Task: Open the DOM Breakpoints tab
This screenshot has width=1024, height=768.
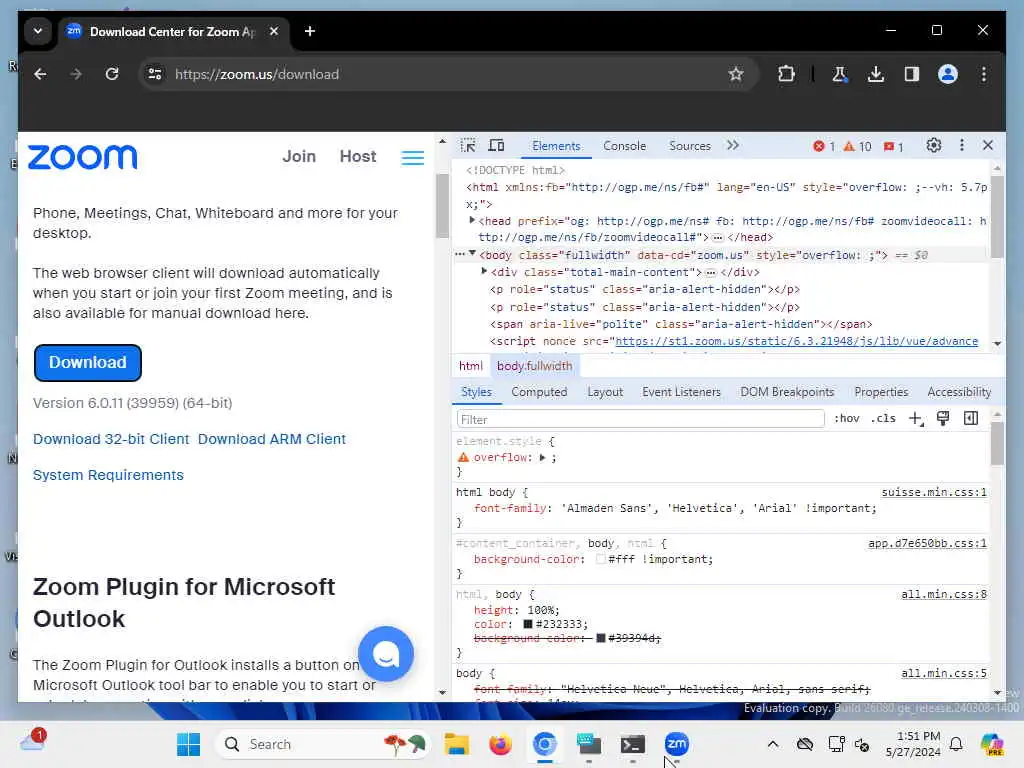Action: point(787,392)
